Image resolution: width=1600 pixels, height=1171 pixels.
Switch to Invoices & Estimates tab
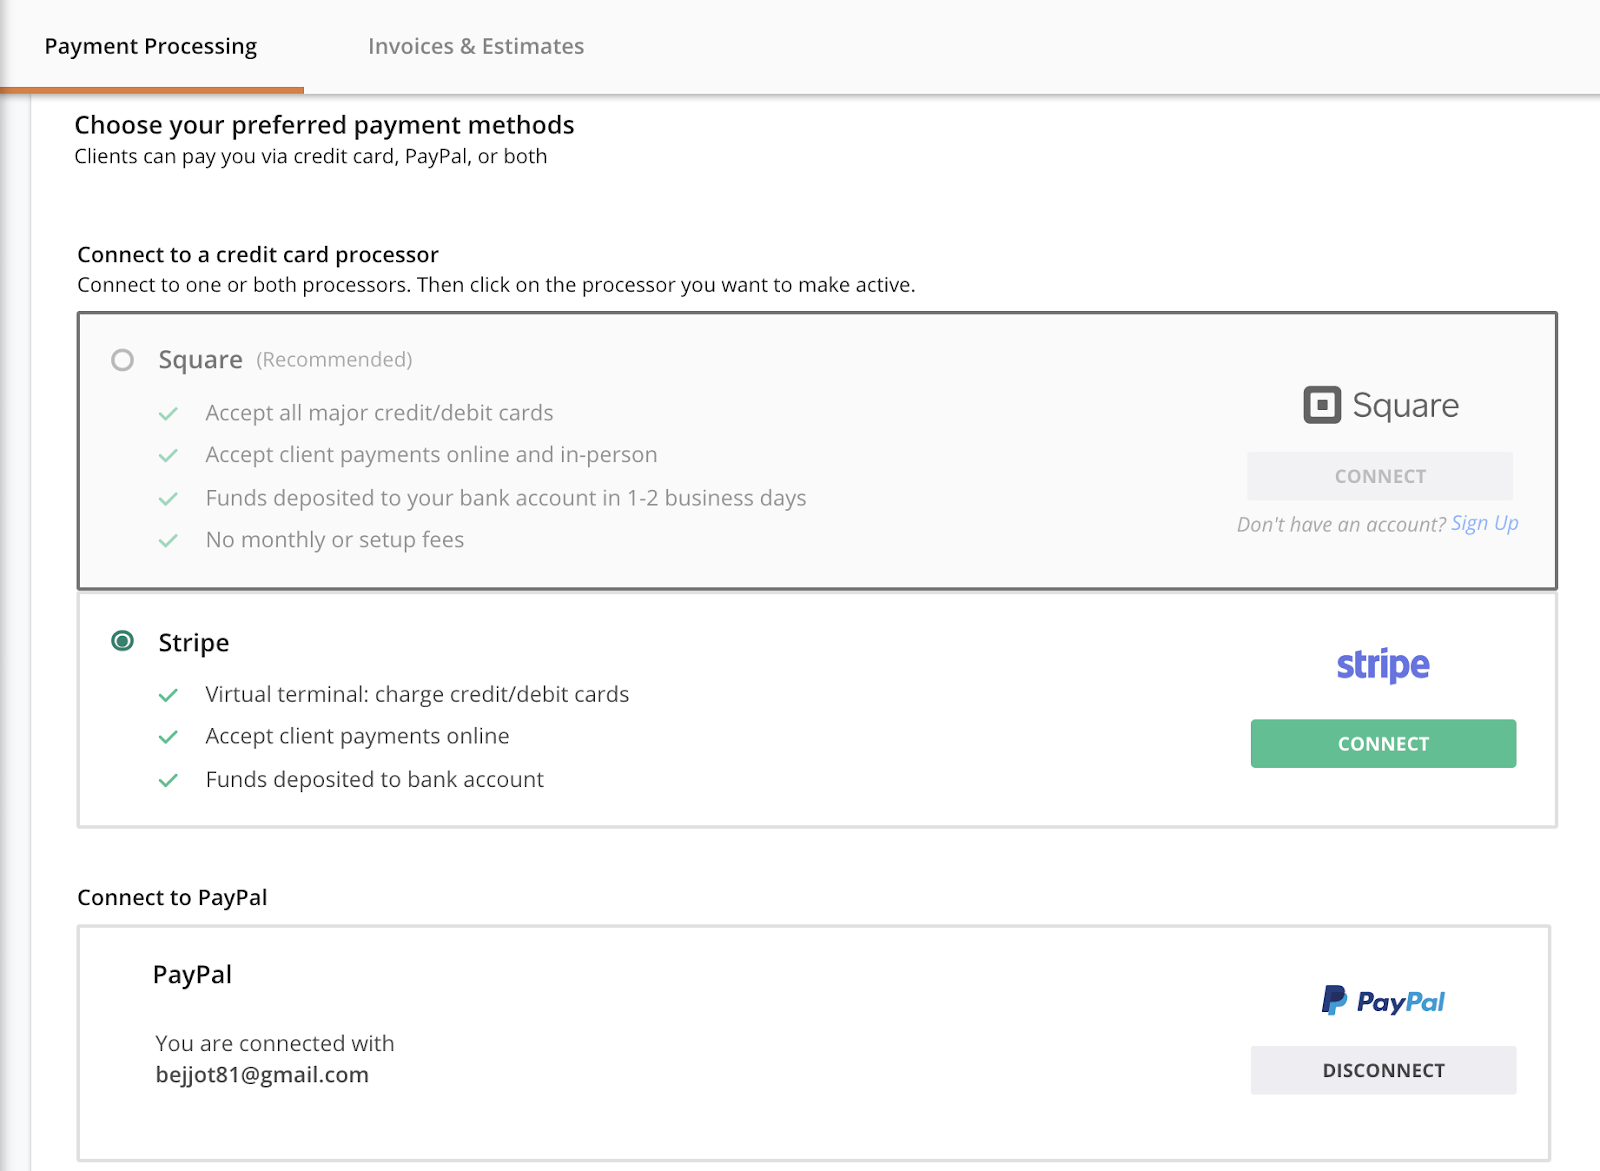pos(476,47)
